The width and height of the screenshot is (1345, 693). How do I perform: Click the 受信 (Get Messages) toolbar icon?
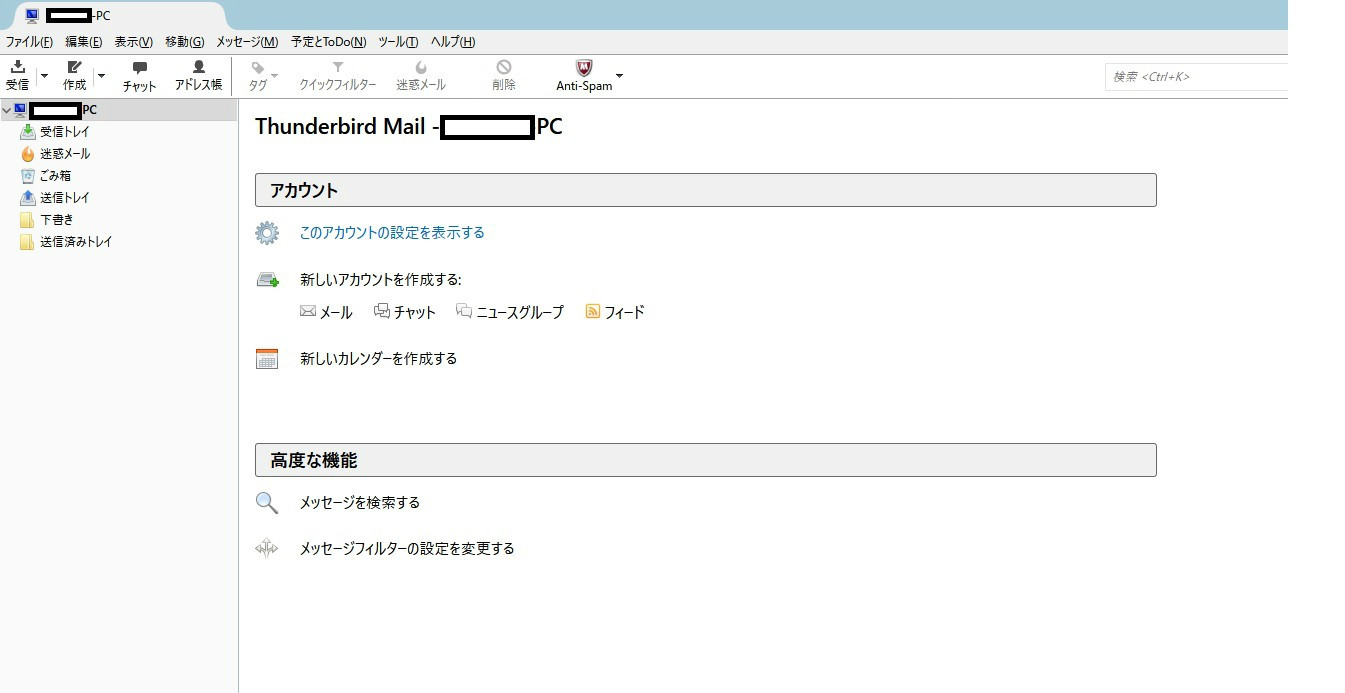point(18,68)
